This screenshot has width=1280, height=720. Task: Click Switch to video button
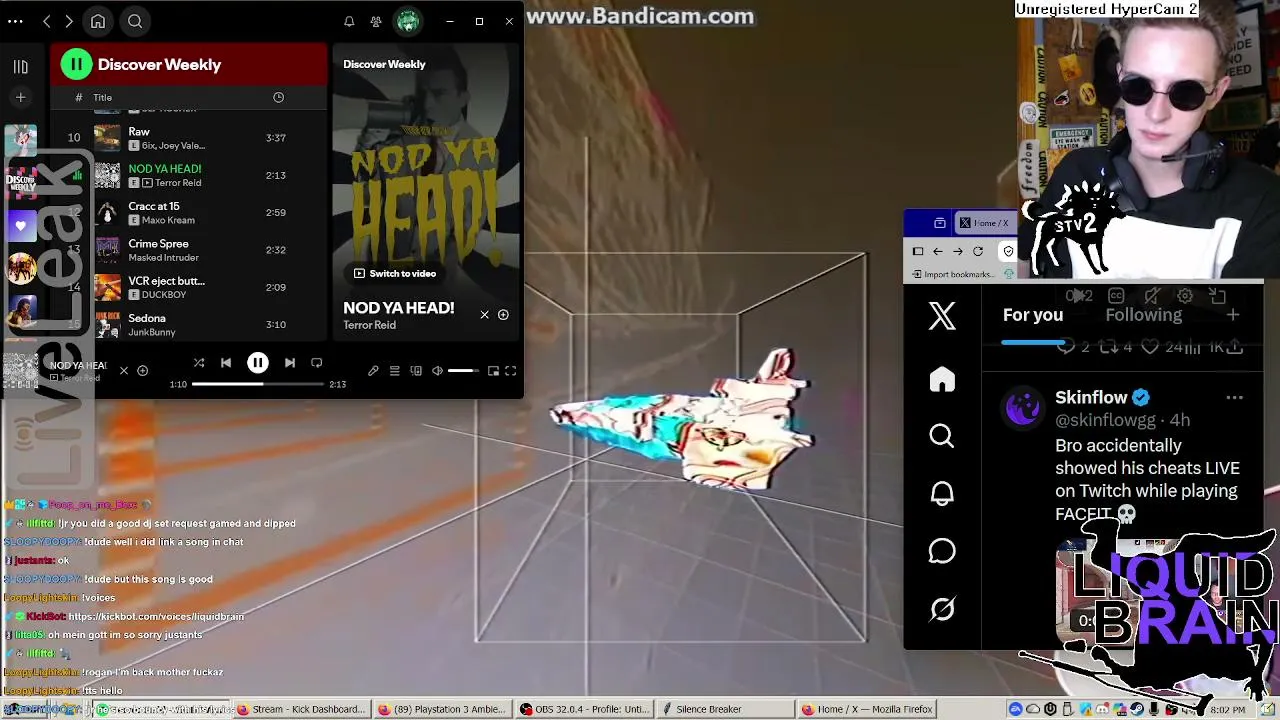coord(395,273)
